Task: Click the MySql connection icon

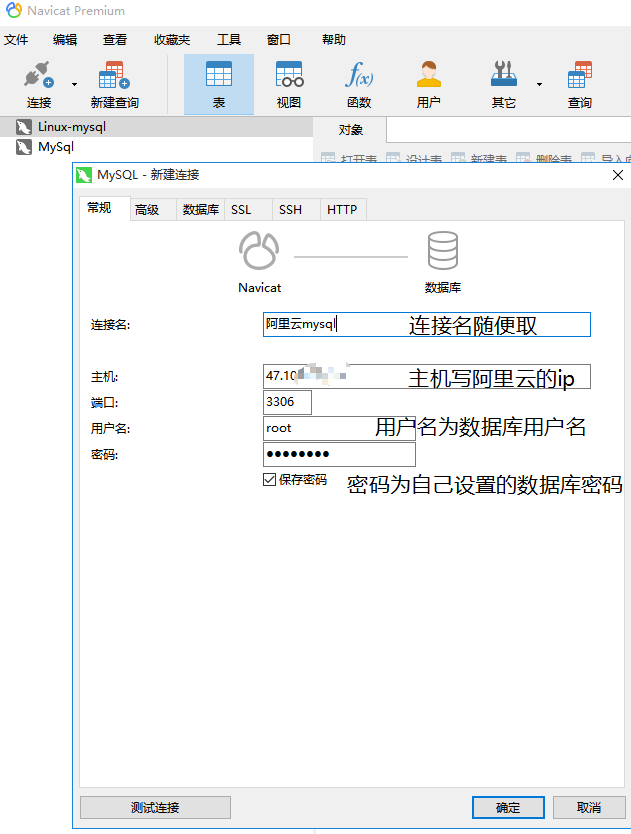Action: point(23,147)
